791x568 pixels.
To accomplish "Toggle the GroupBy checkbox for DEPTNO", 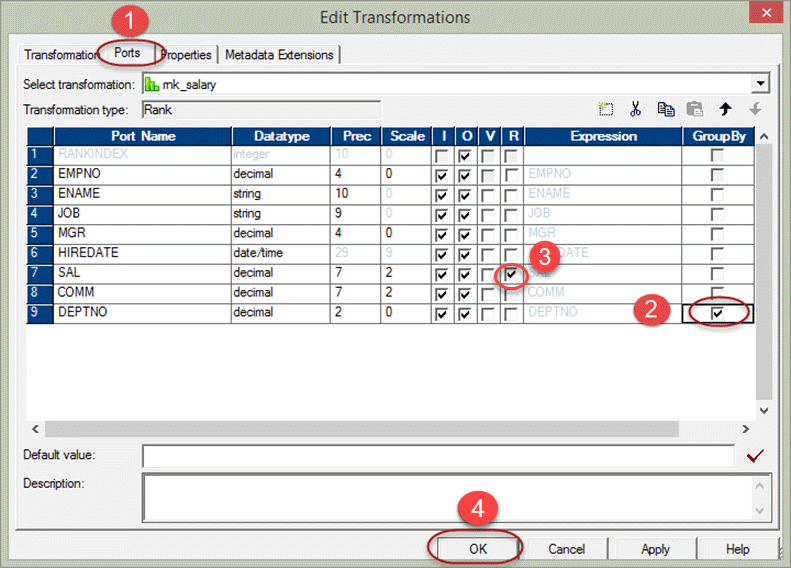I will [x=717, y=313].
